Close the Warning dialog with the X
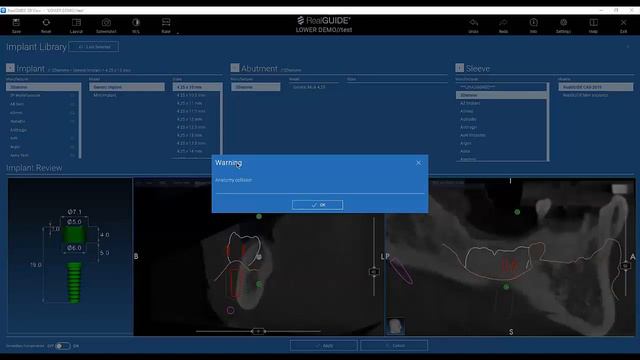The width and height of the screenshot is (640, 360). coord(418,163)
